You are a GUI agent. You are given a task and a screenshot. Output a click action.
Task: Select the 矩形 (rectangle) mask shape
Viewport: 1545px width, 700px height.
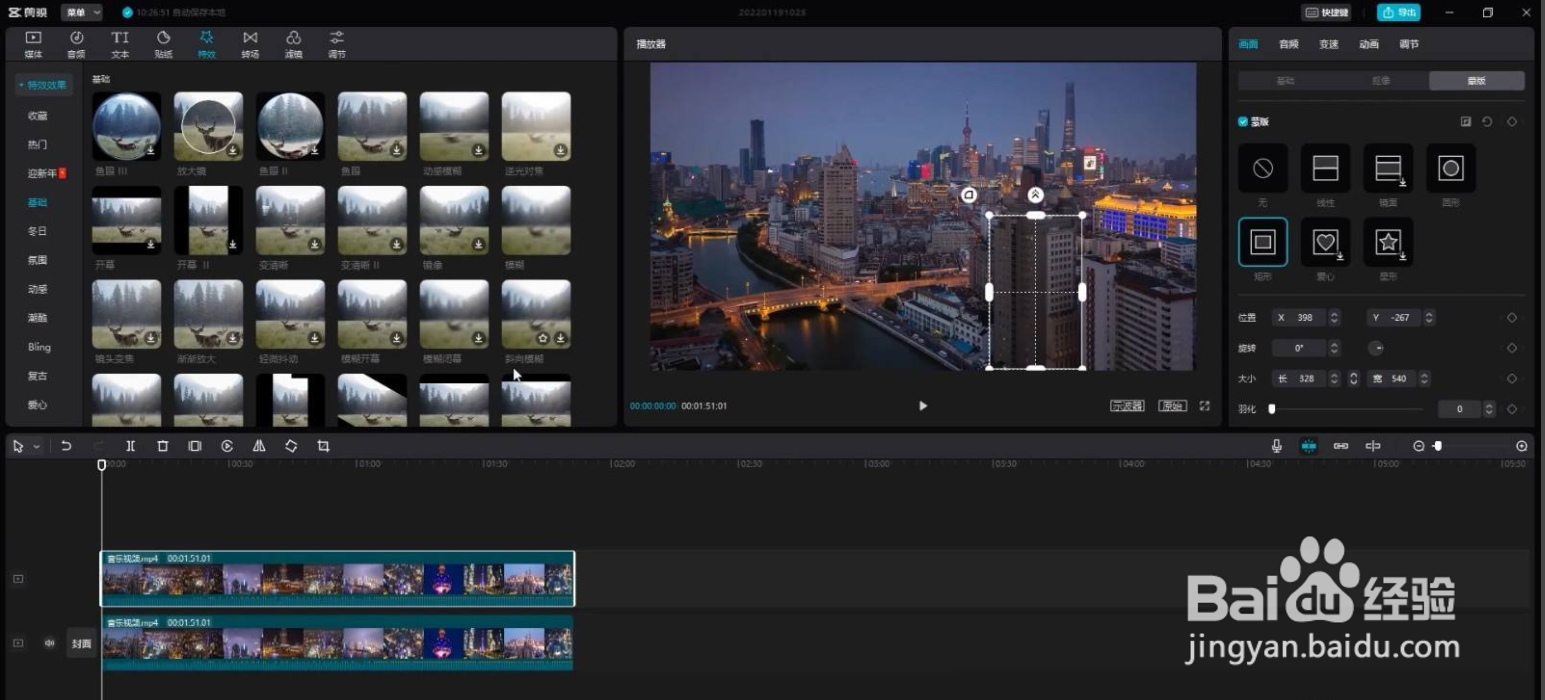point(1263,242)
